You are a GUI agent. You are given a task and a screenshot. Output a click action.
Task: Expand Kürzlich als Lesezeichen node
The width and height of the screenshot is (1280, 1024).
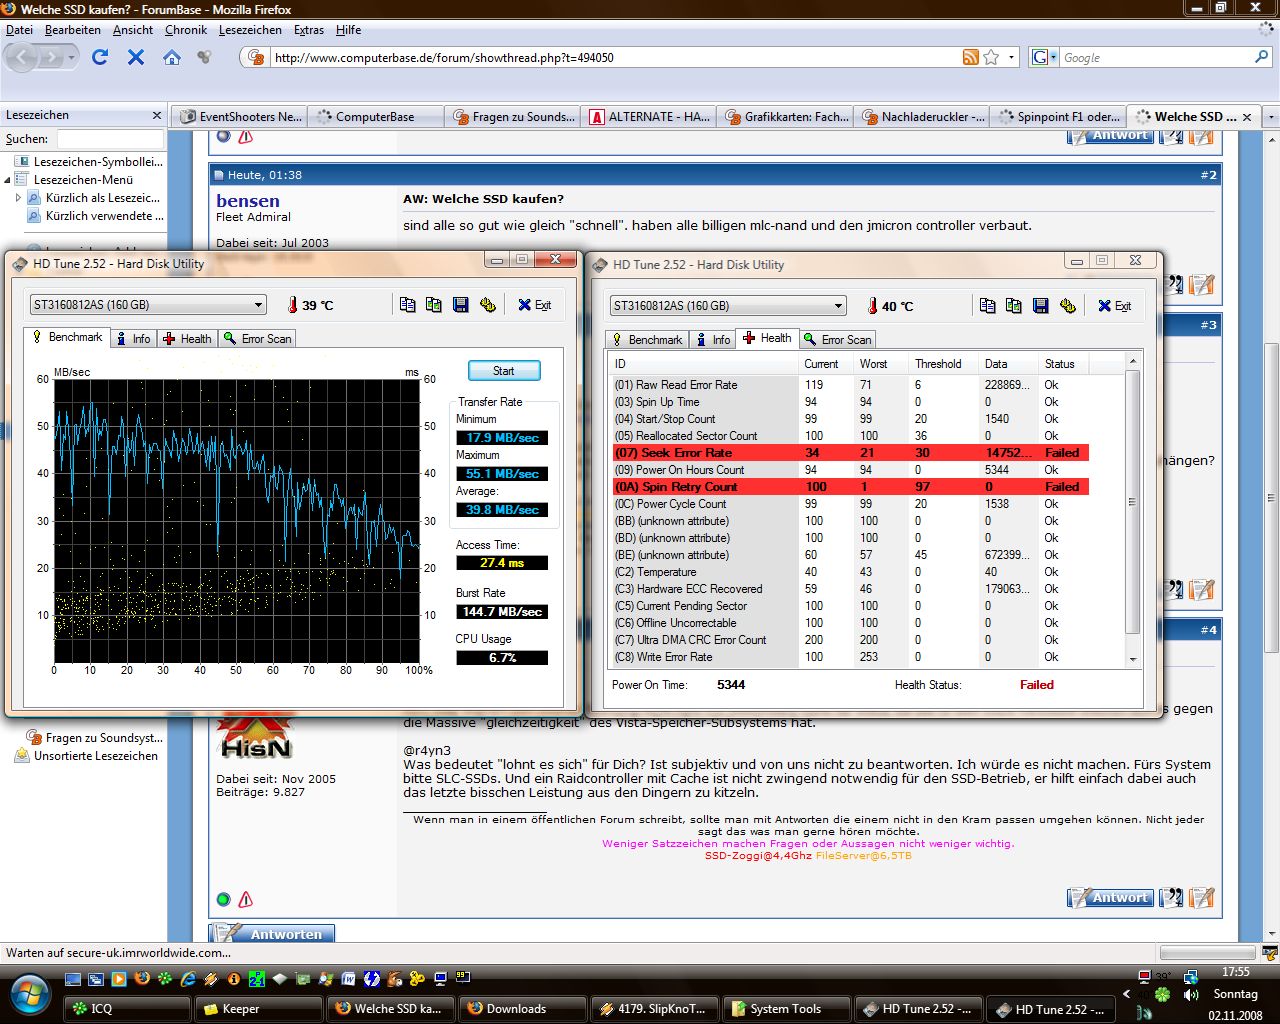point(18,198)
